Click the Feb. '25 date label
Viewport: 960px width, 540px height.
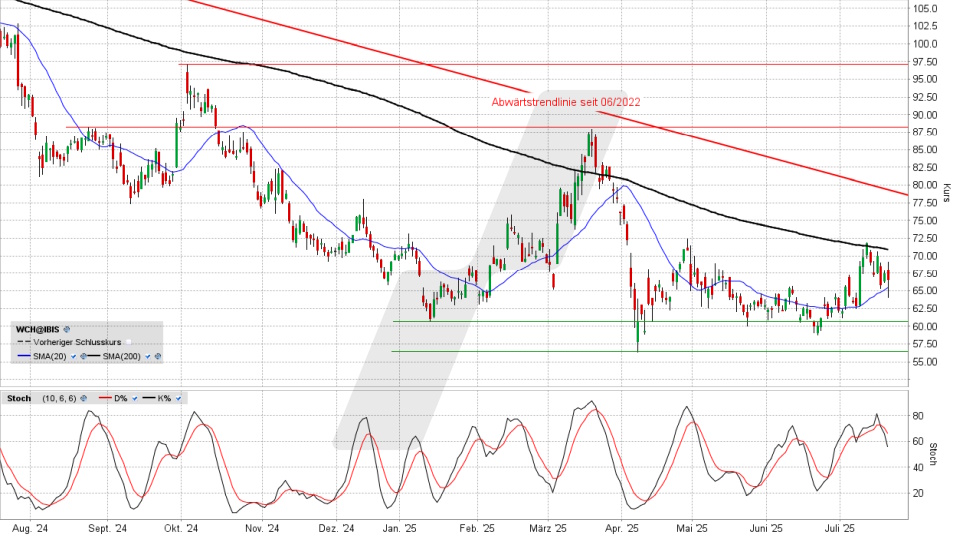(476, 528)
